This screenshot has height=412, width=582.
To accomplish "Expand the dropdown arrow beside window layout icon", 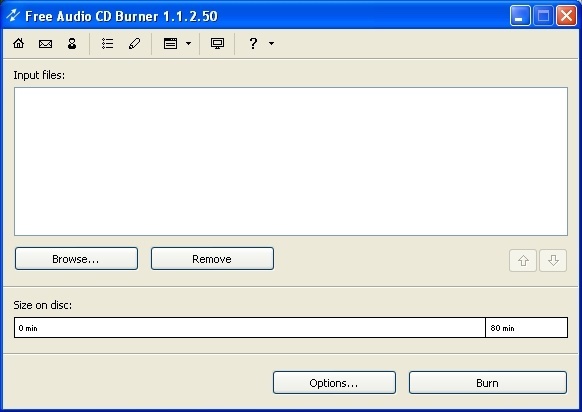I will click(x=189, y=43).
